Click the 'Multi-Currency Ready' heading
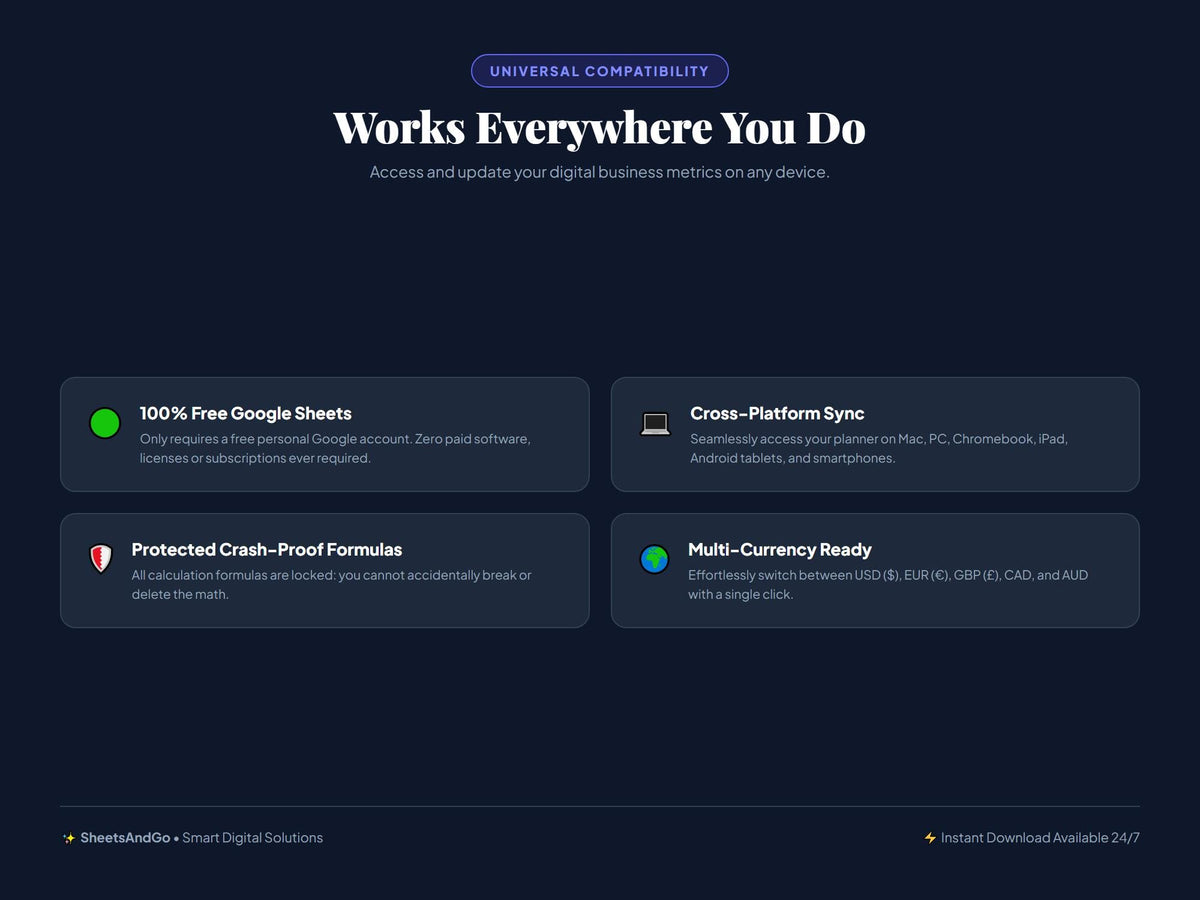 780,549
